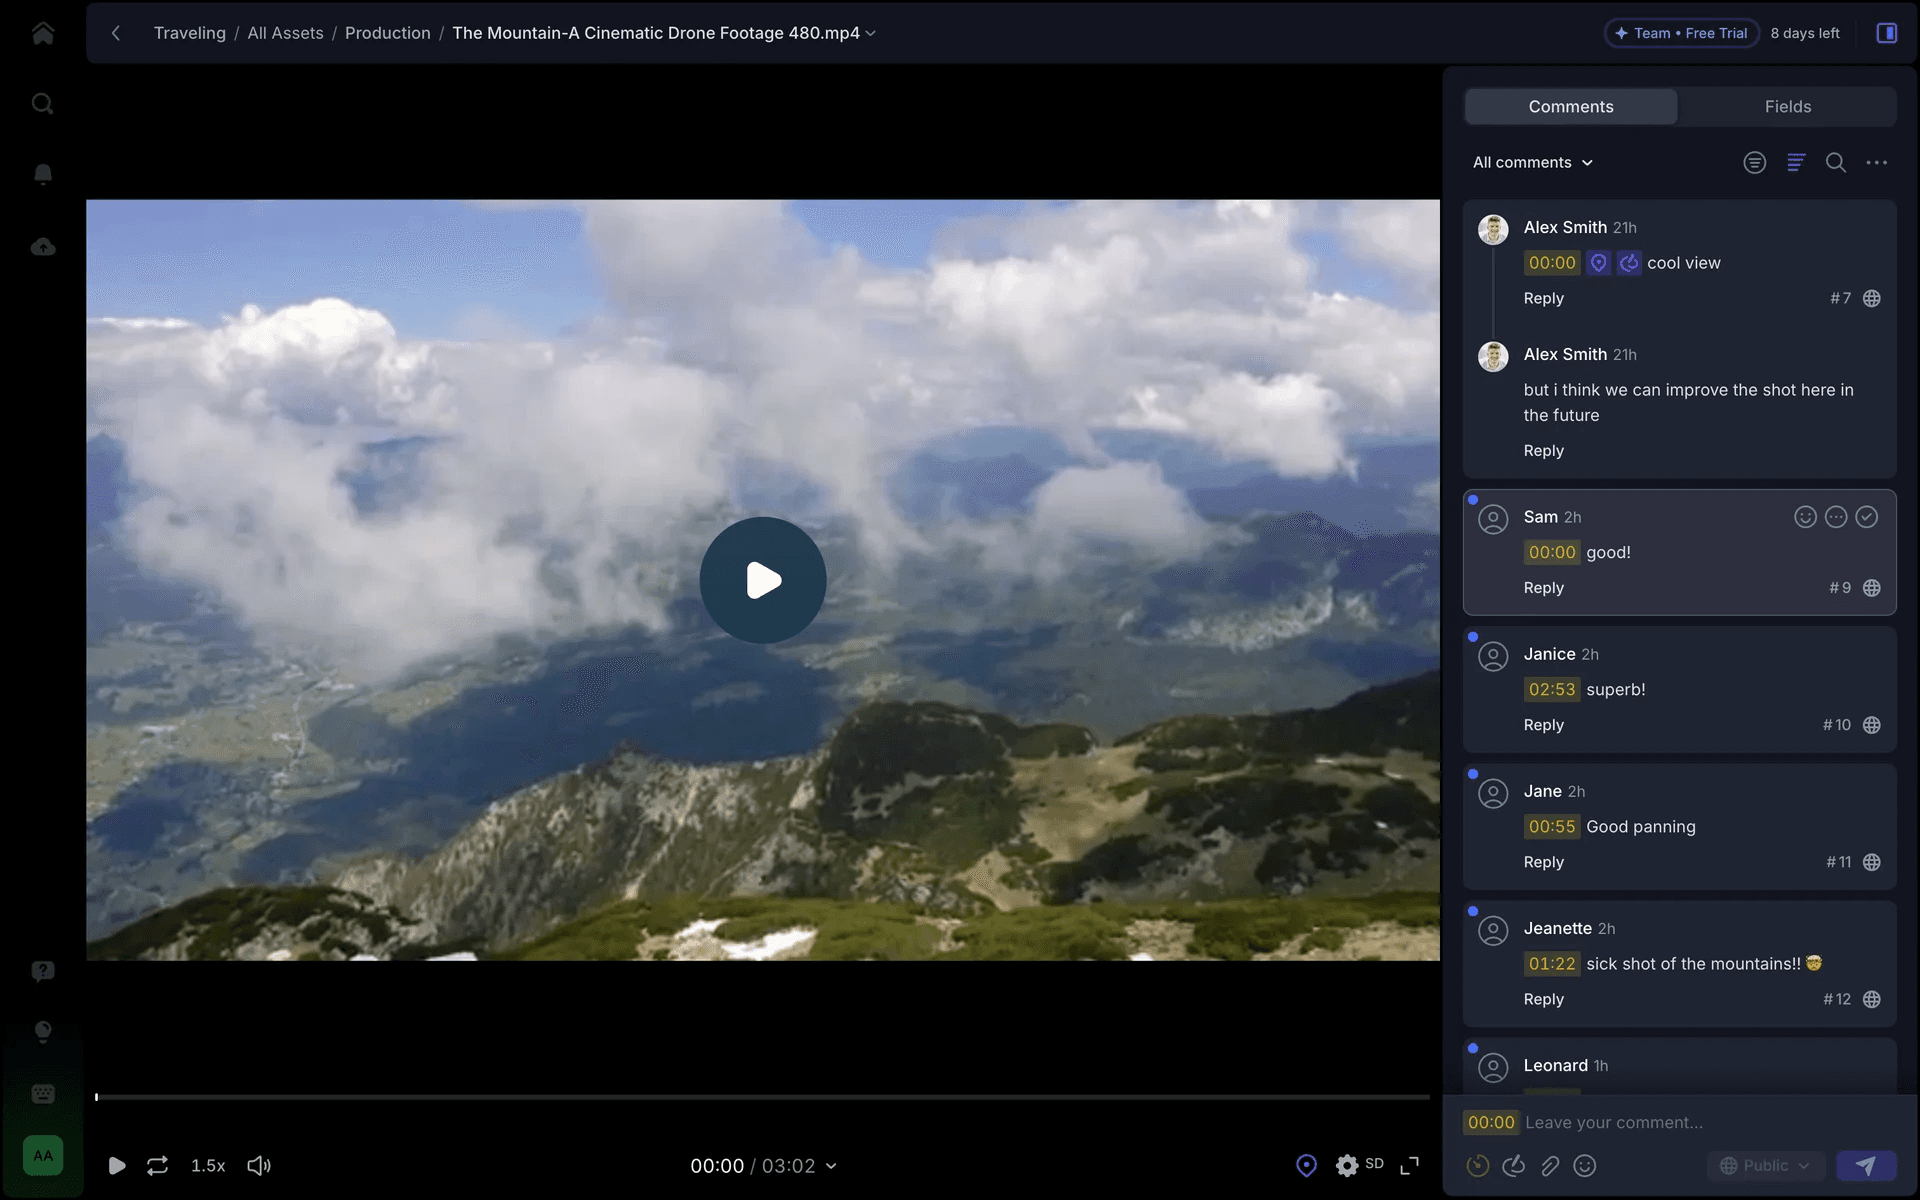Toggle the right sidebar panel
The height and width of the screenshot is (1200, 1920).
point(1886,33)
